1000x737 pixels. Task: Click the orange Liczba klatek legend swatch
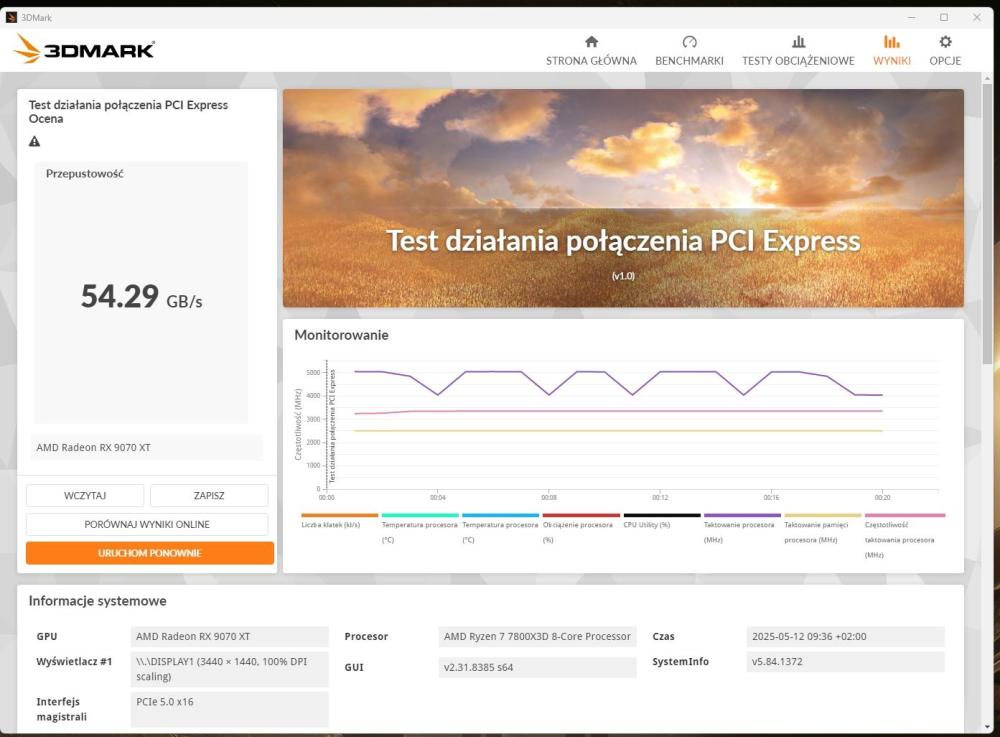pos(340,516)
